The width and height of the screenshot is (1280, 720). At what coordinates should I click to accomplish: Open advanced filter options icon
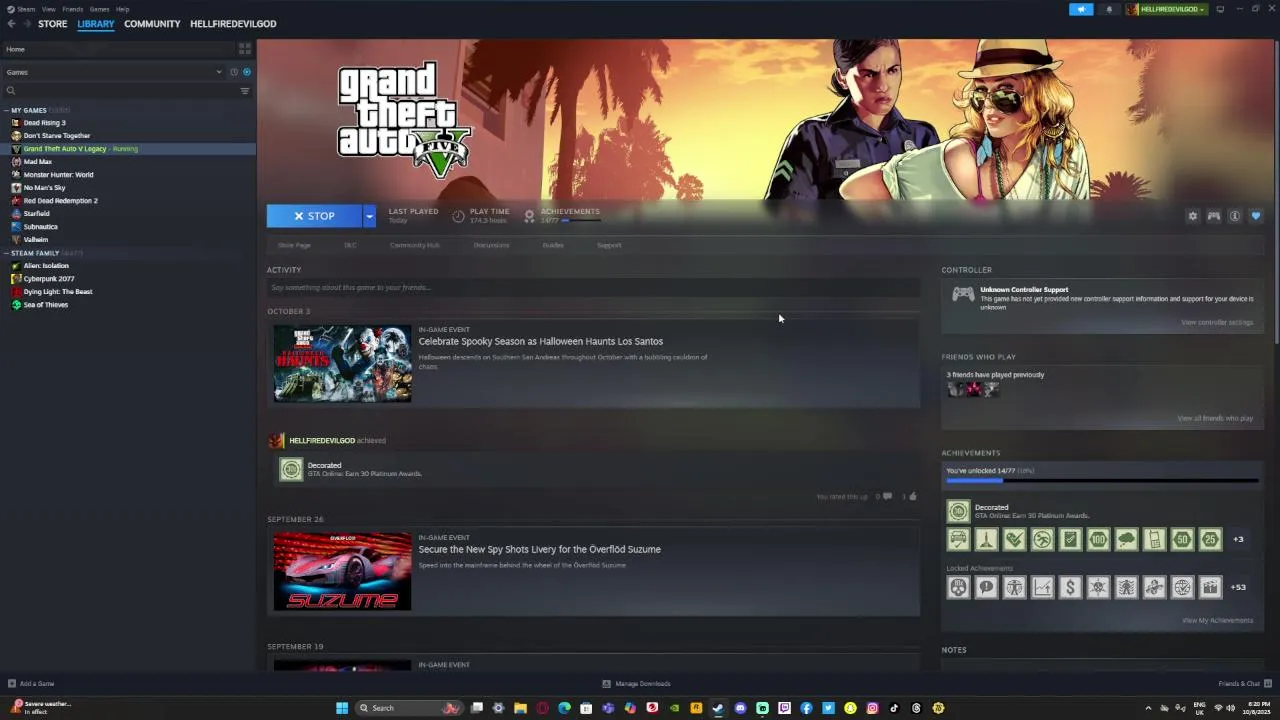244,91
